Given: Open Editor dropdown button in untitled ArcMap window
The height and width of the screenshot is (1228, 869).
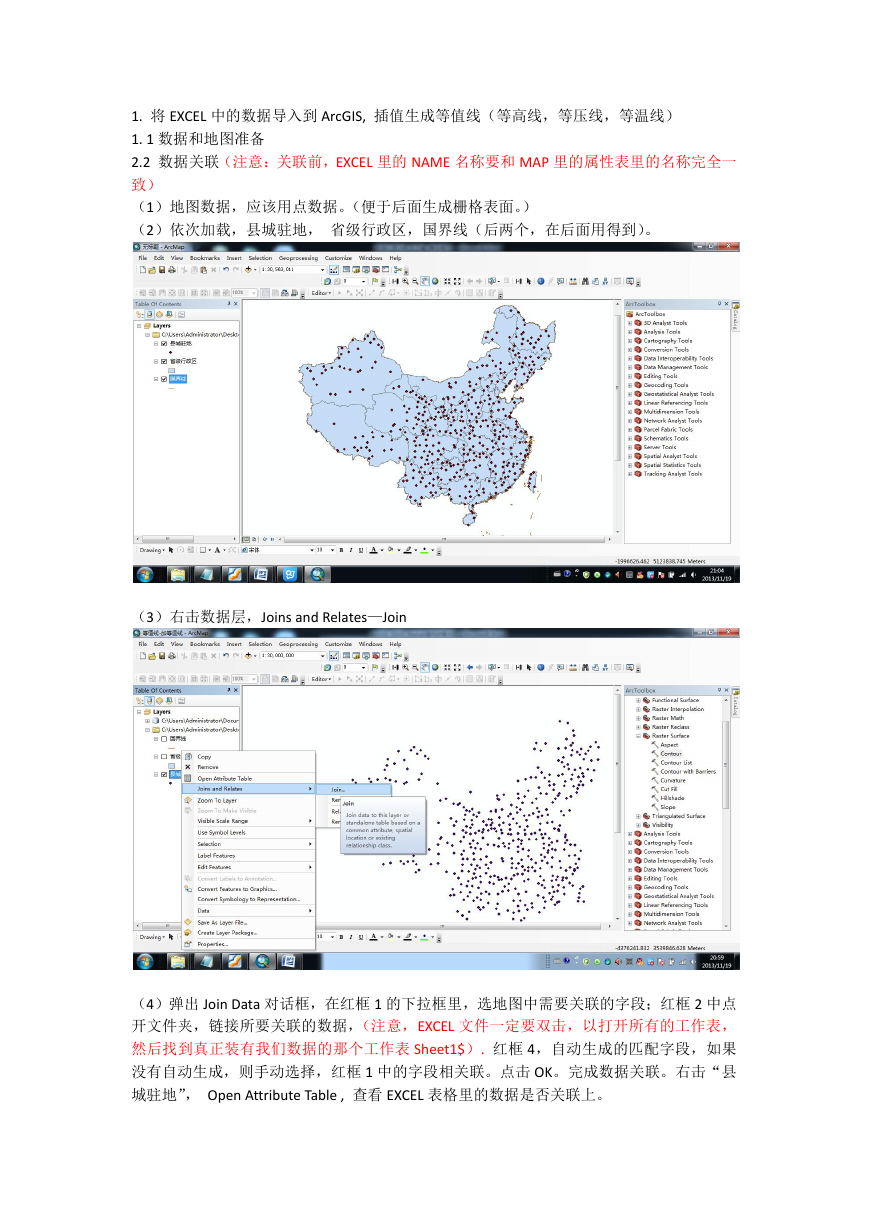Looking at the screenshot, I should click(x=322, y=293).
